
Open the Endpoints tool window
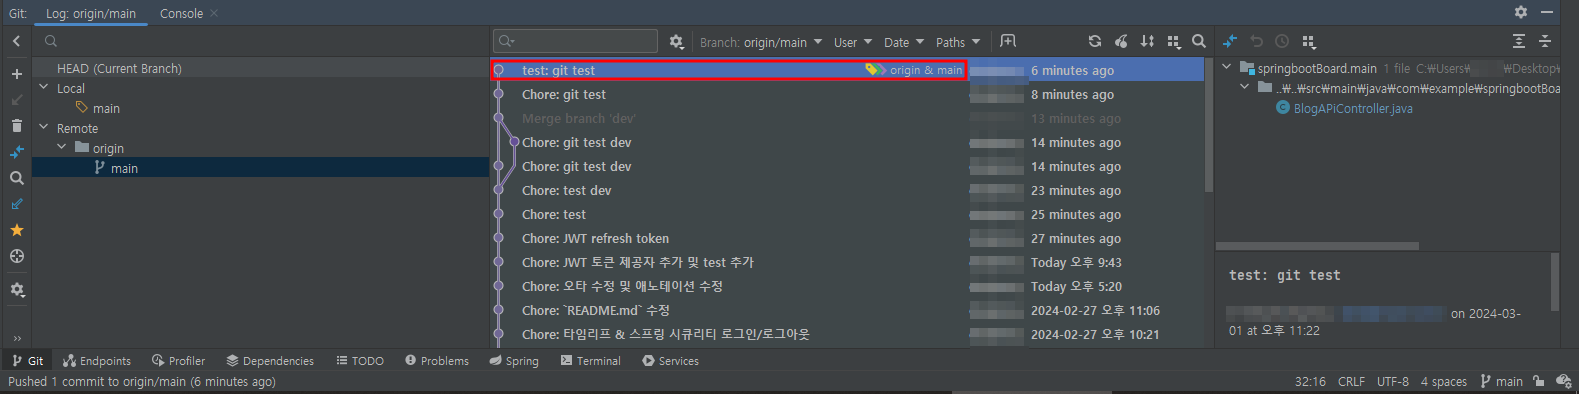[x=97, y=361]
